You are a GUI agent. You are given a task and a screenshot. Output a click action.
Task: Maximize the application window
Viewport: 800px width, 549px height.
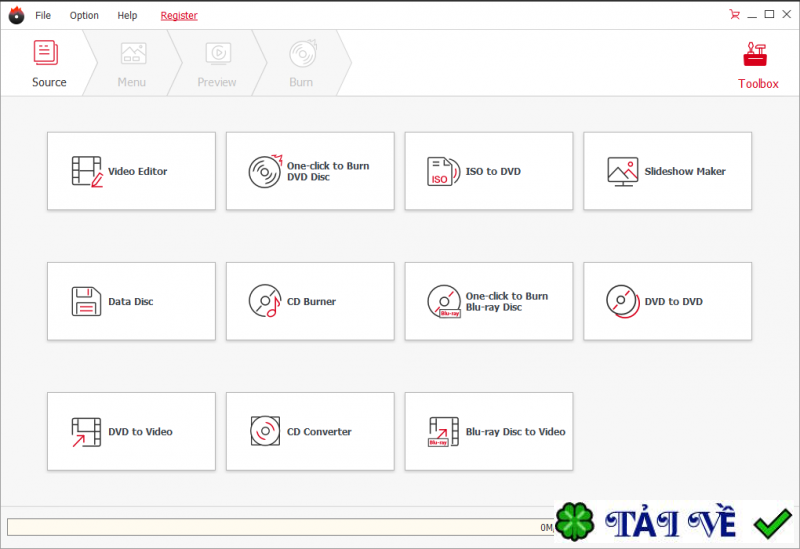point(769,14)
